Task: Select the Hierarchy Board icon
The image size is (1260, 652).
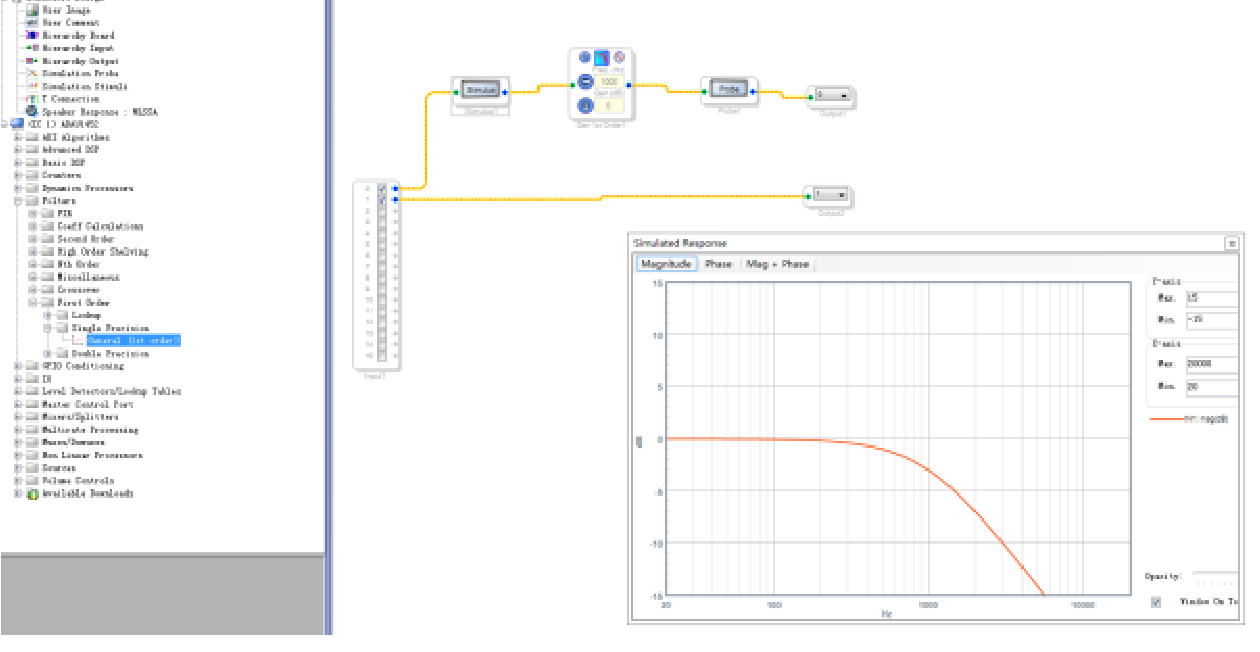Action: click(32, 35)
